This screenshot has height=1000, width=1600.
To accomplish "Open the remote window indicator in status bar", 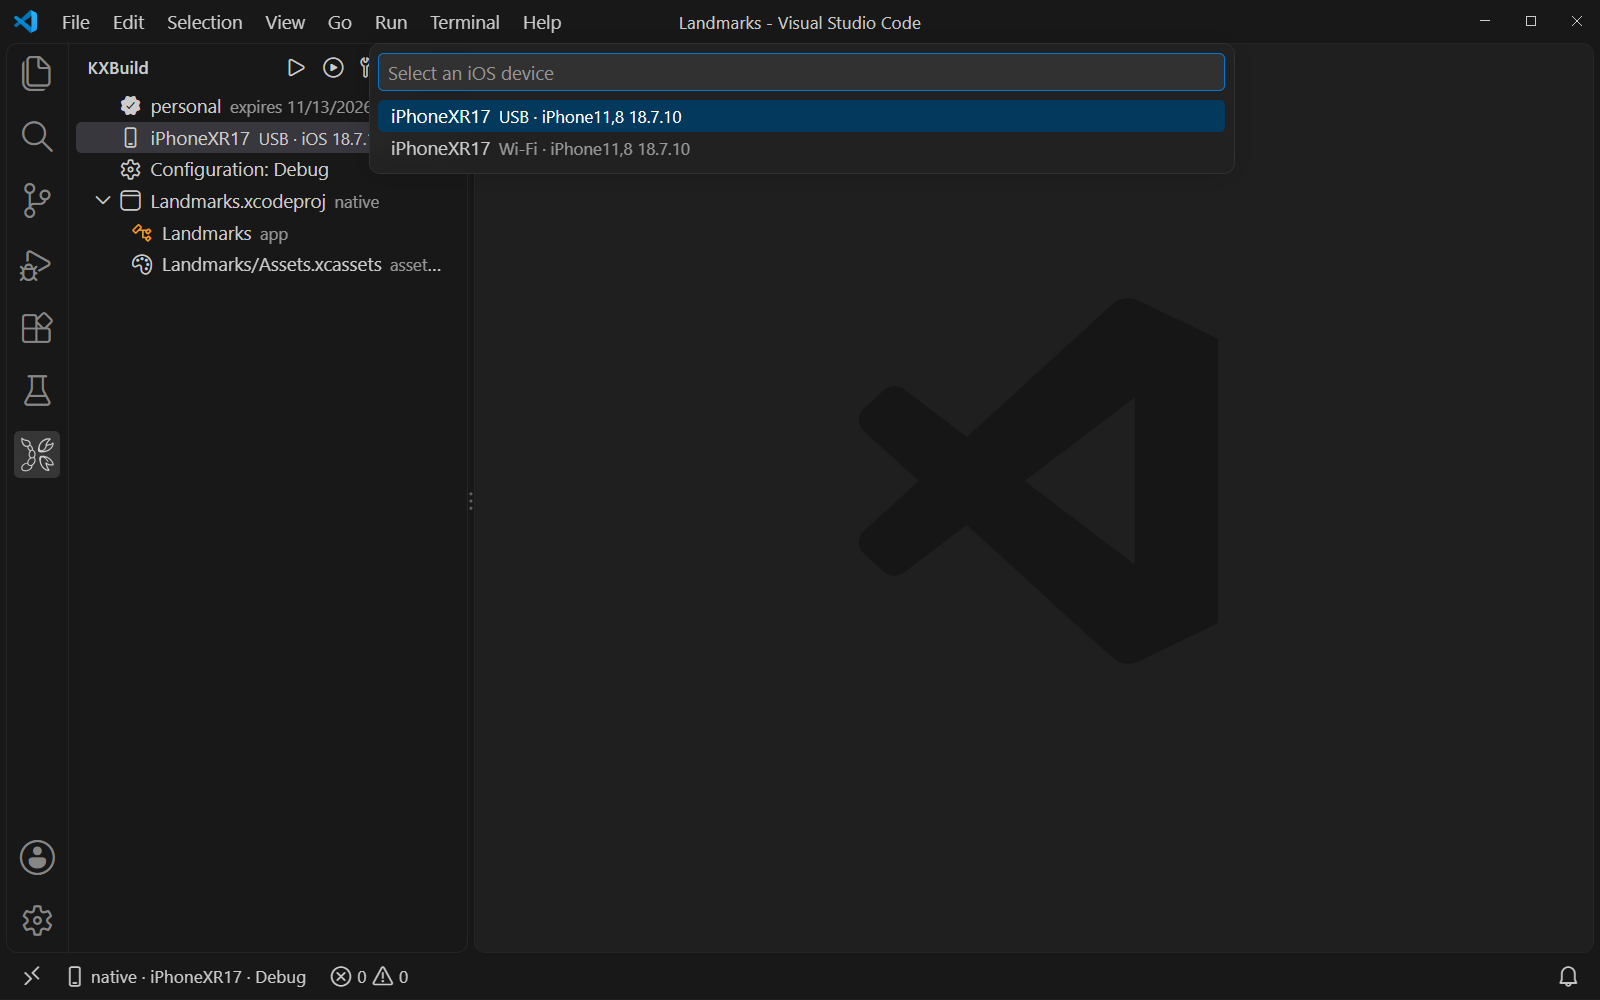I will click(x=32, y=976).
